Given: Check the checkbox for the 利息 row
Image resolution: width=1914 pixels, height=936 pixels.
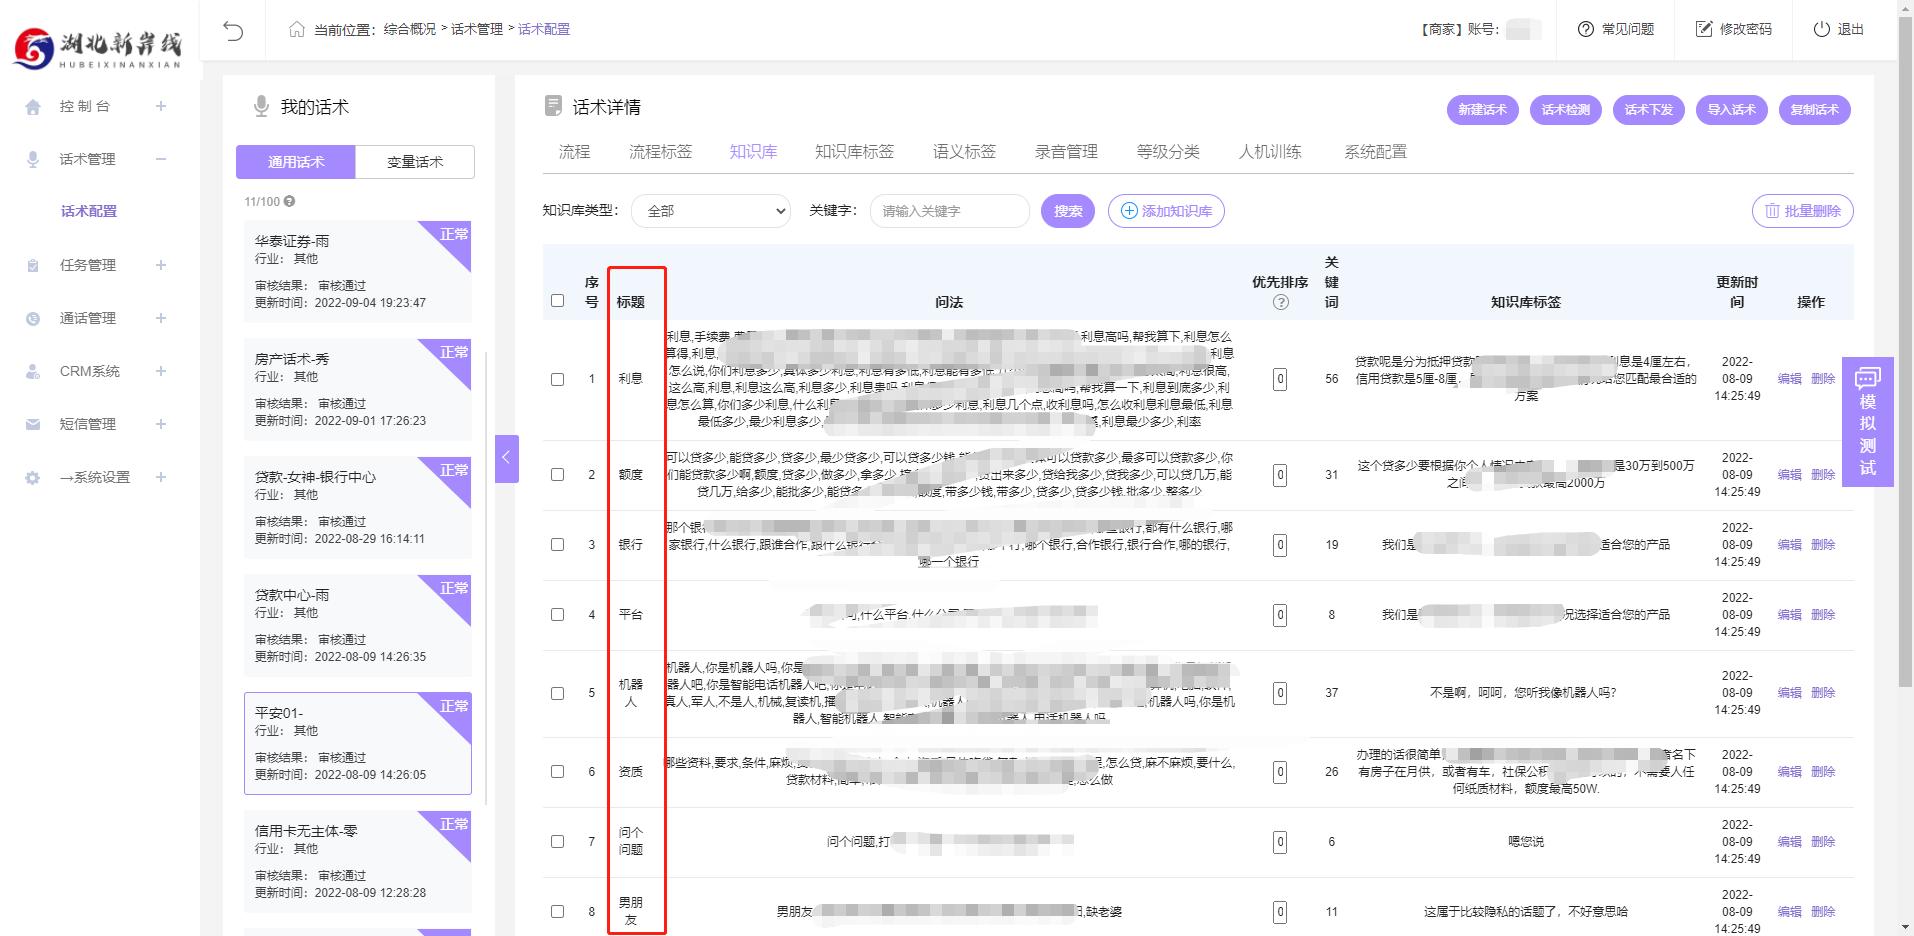Looking at the screenshot, I should [557, 378].
